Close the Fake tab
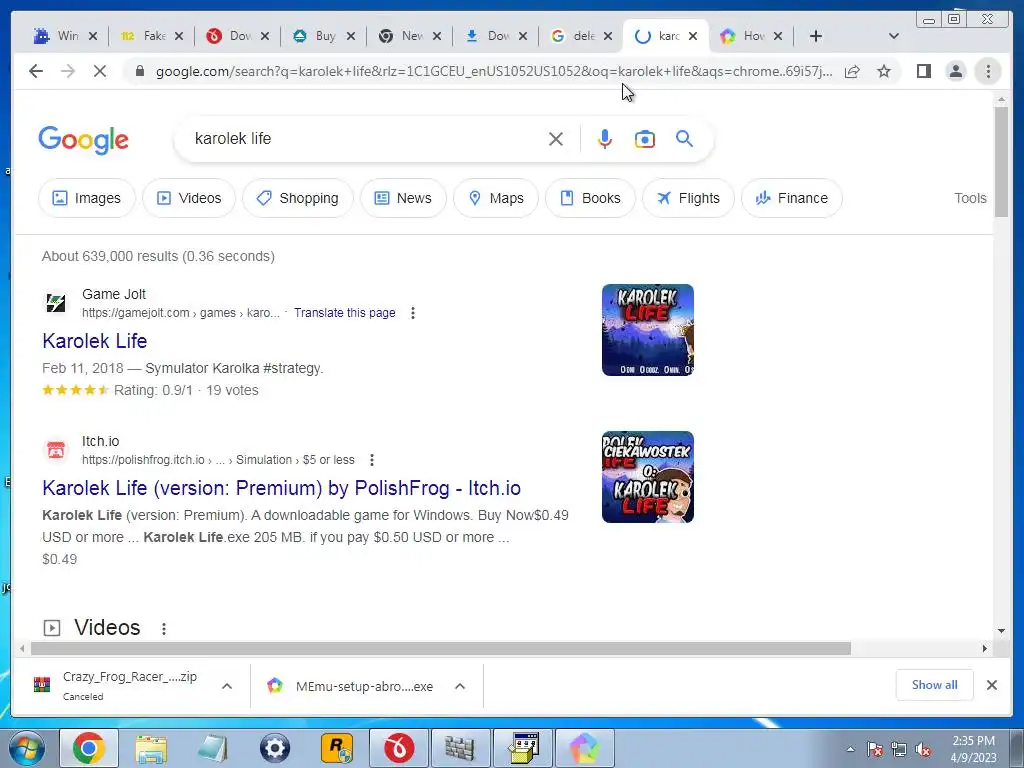Screen dimensions: 1024x768 pyautogui.click(x=179, y=36)
